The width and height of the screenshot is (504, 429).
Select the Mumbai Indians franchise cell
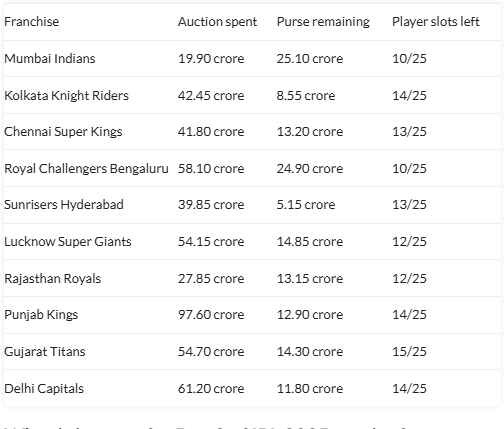(50, 59)
